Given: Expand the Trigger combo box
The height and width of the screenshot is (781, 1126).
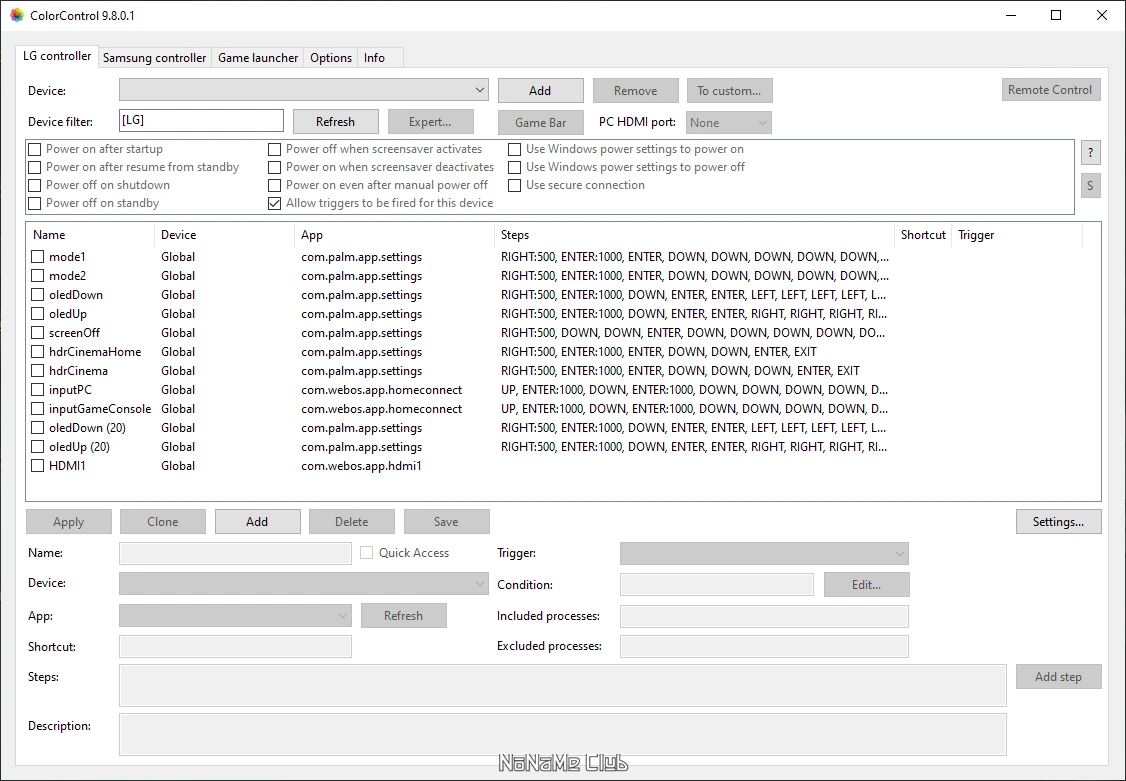Looking at the screenshot, I should click(764, 553).
